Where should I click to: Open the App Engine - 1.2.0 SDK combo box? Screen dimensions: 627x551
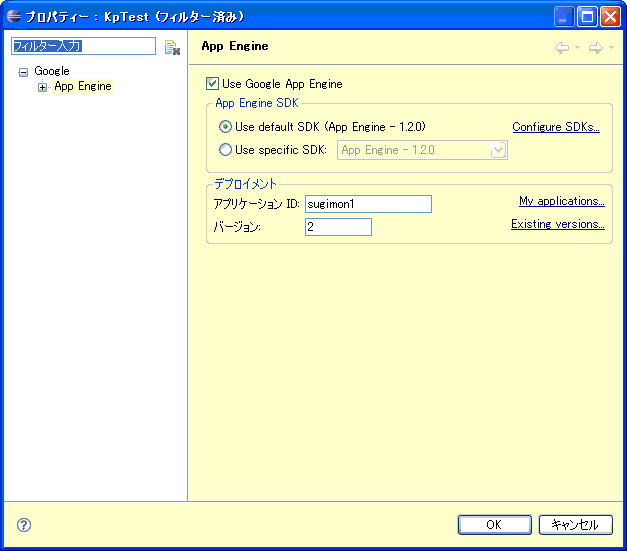[422, 150]
